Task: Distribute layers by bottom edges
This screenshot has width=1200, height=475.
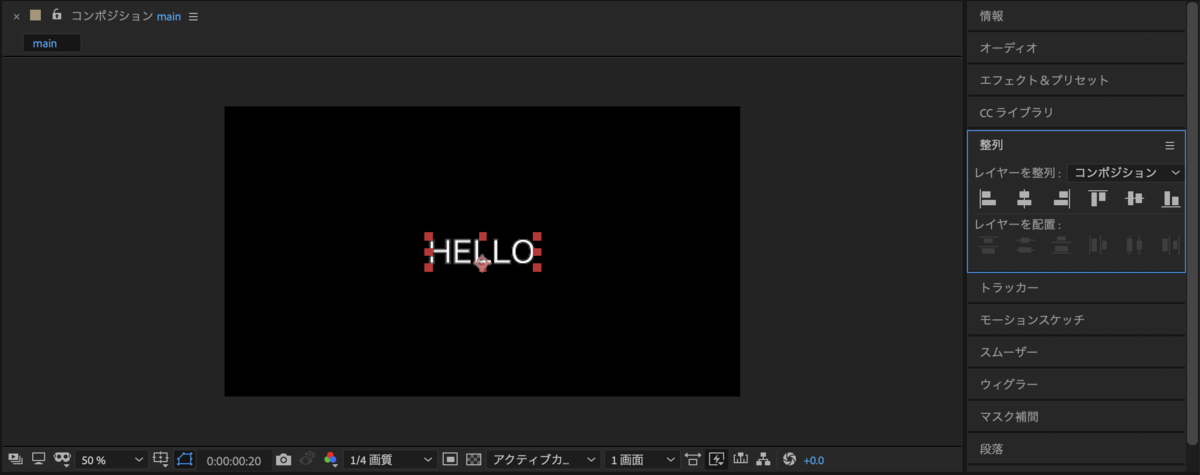Action: [1061, 245]
